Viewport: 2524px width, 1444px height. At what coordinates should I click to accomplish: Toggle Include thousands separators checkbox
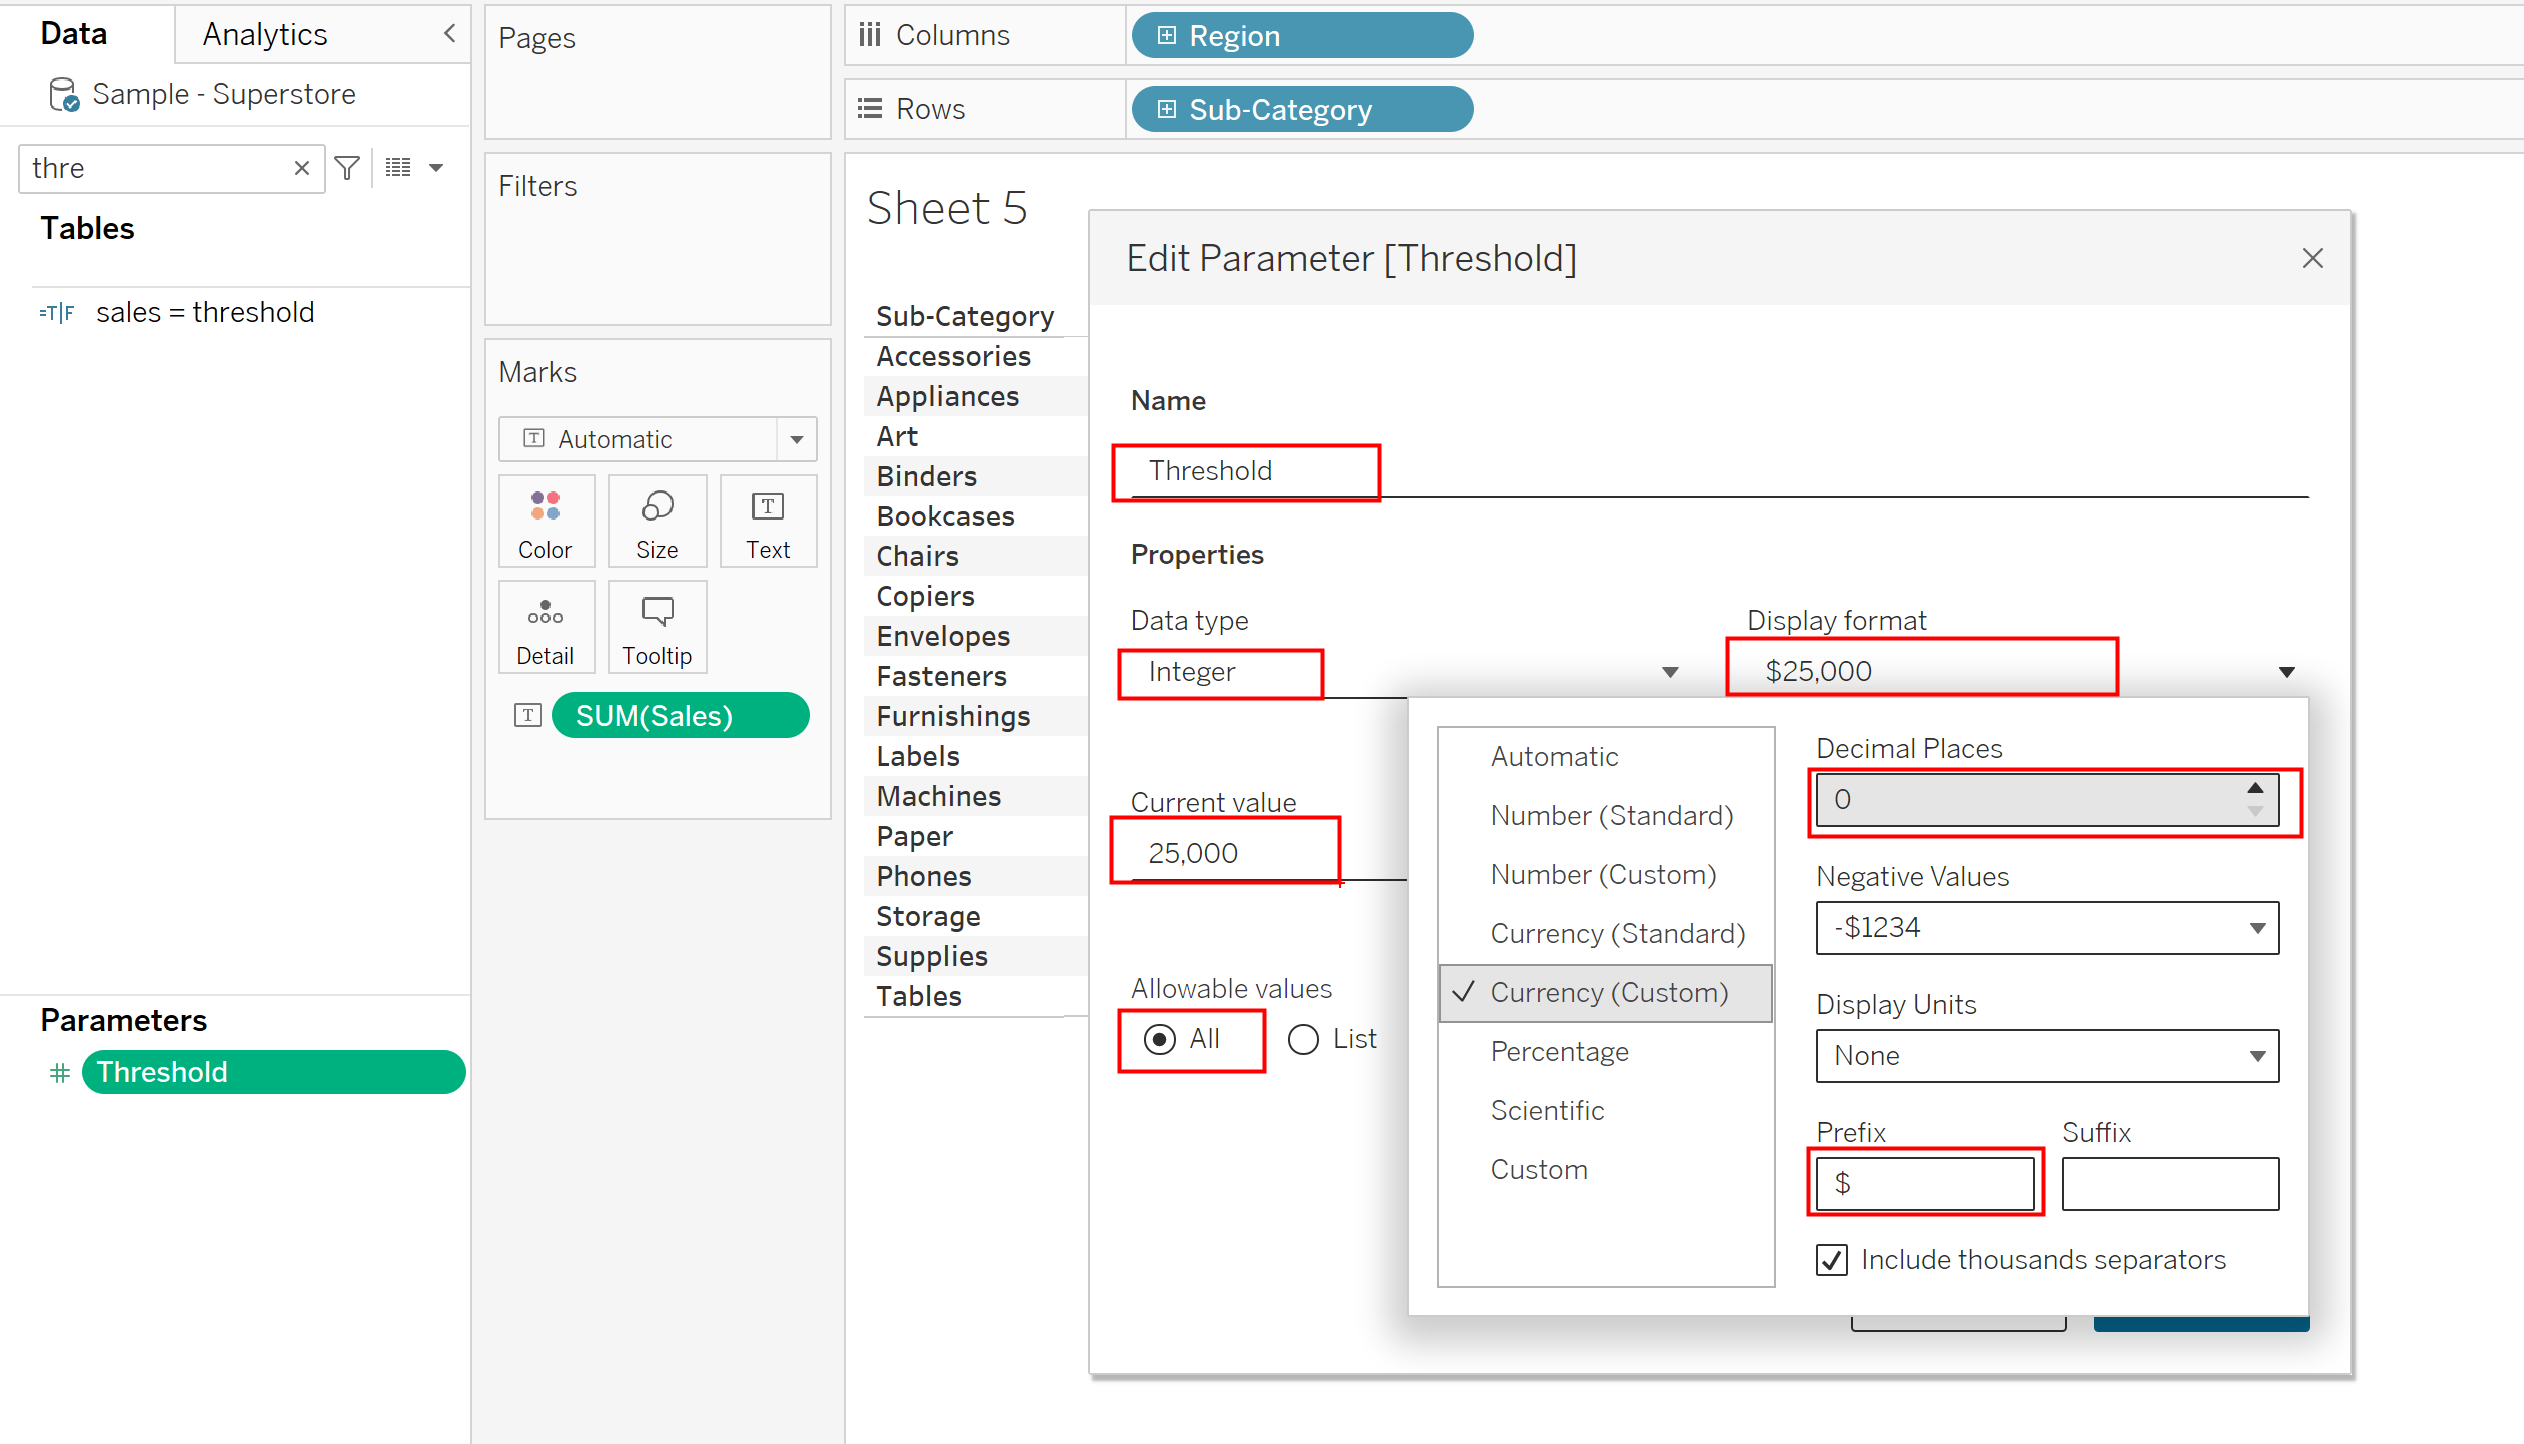click(1832, 1260)
